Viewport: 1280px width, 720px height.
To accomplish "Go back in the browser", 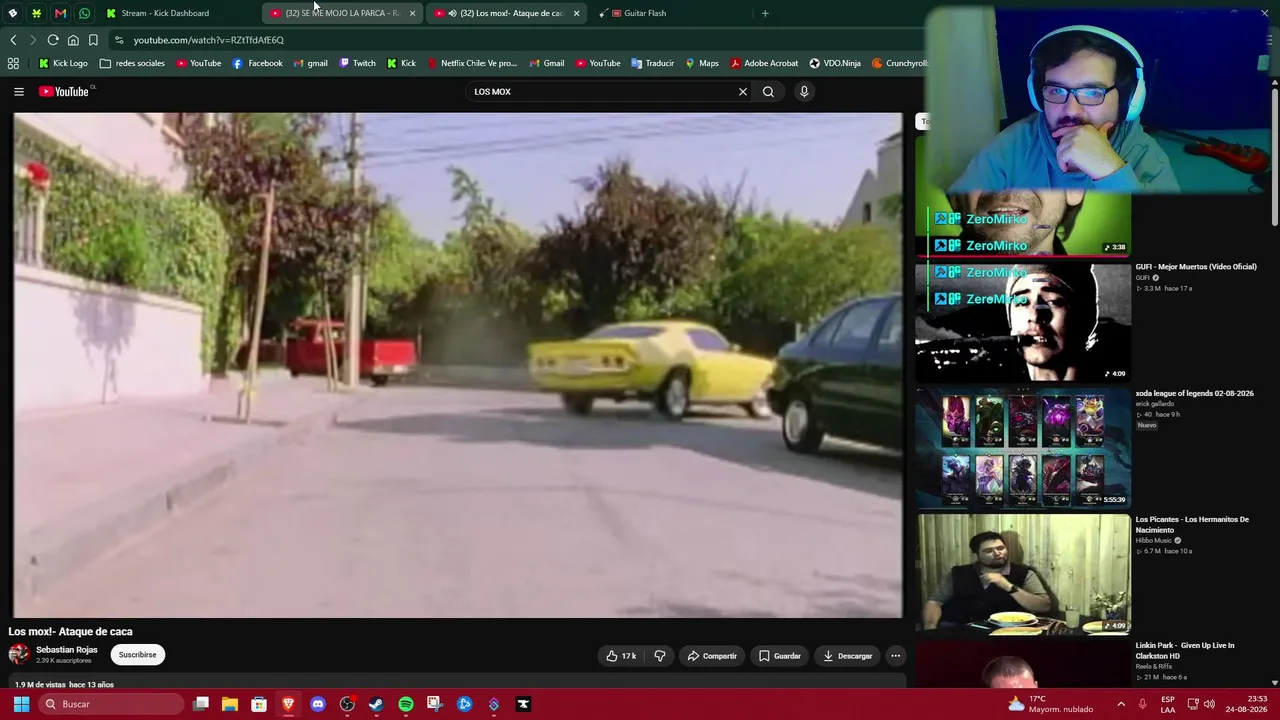I will point(13,40).
